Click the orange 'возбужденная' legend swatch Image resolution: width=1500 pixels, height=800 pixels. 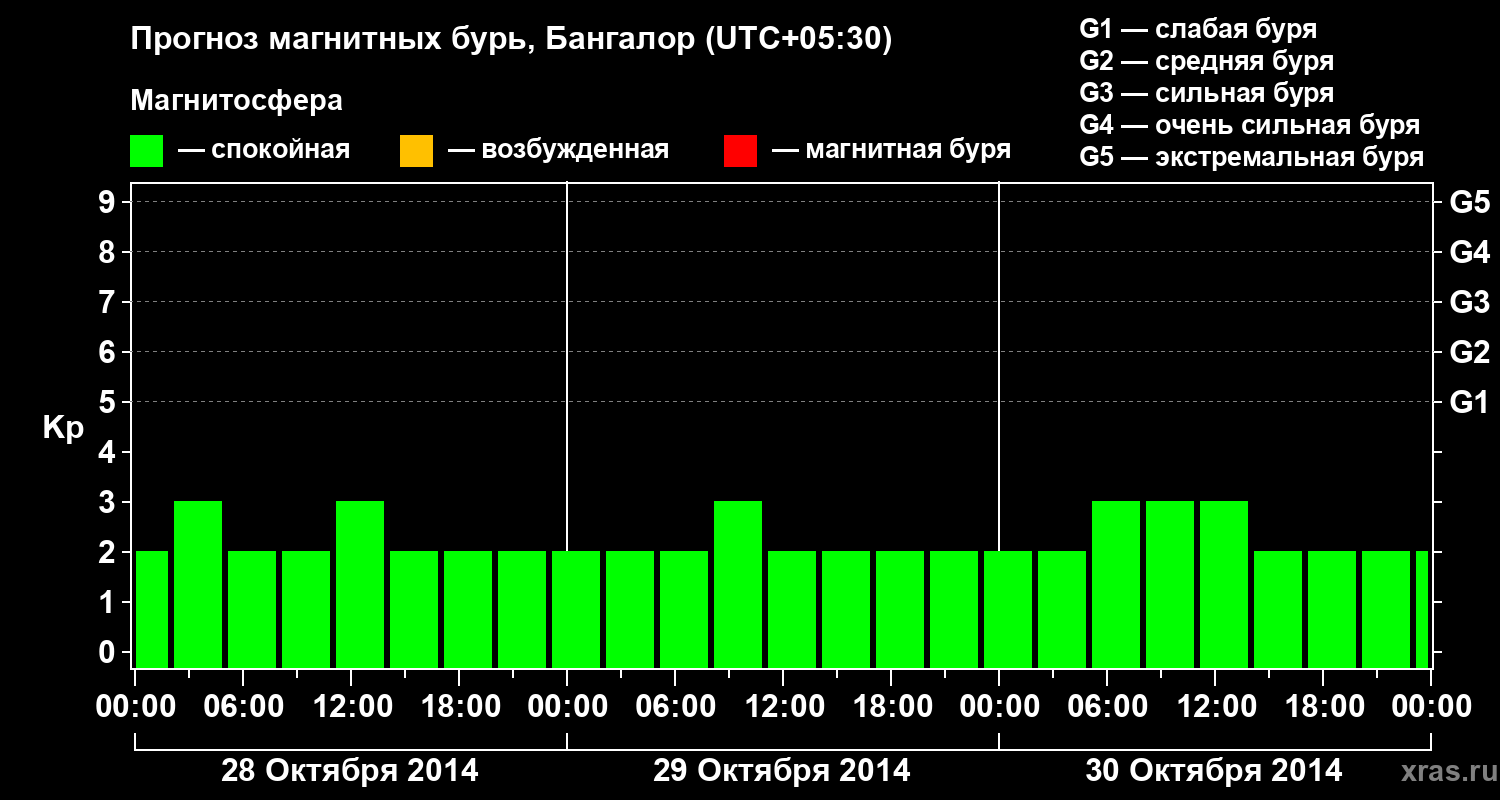point(416,151)
